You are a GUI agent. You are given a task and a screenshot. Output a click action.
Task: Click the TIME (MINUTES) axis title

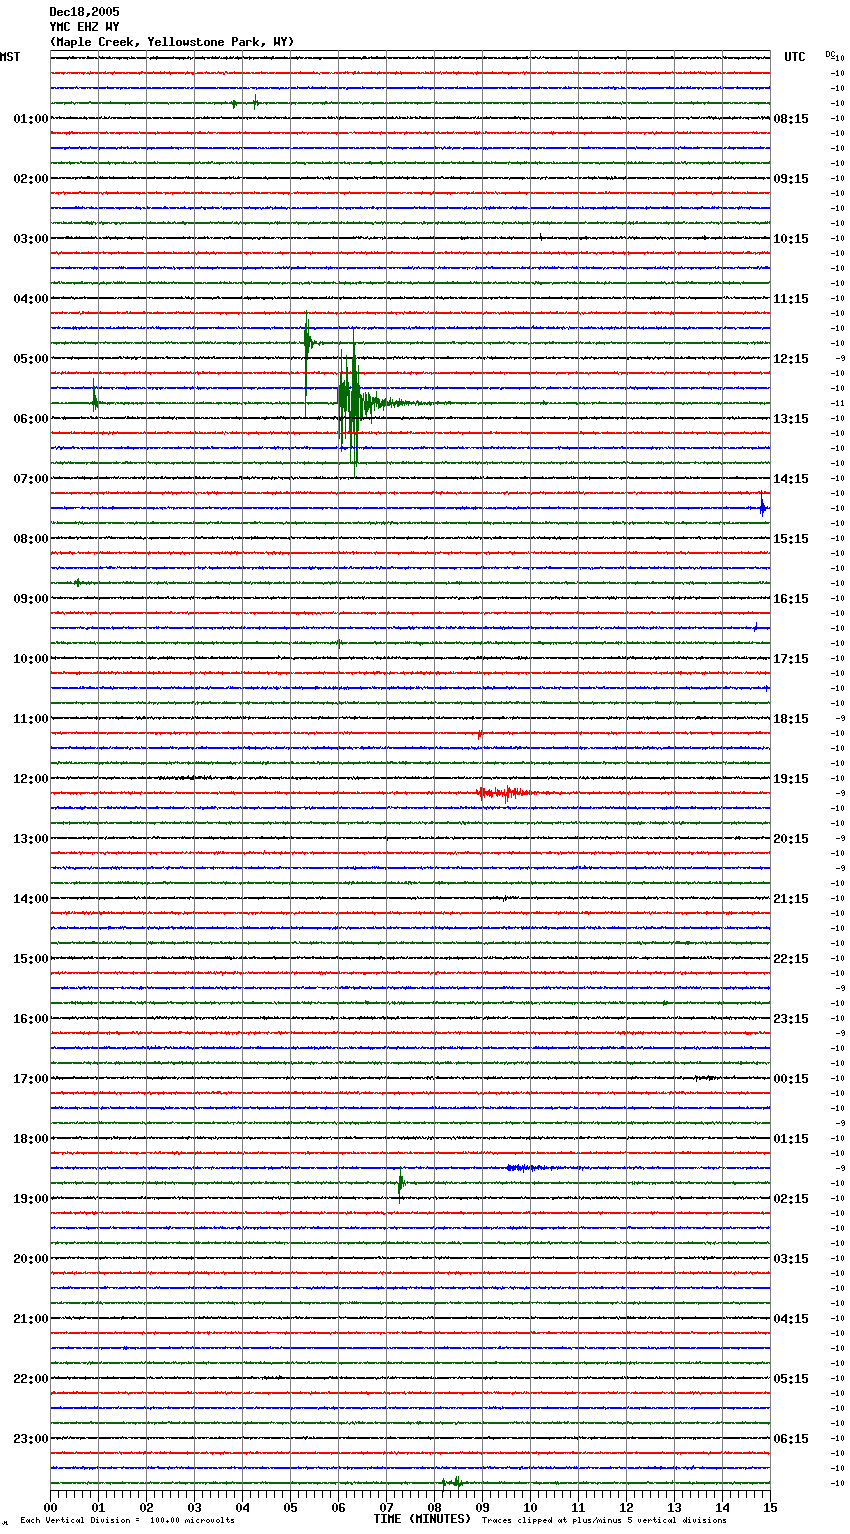coord(422,1519)
